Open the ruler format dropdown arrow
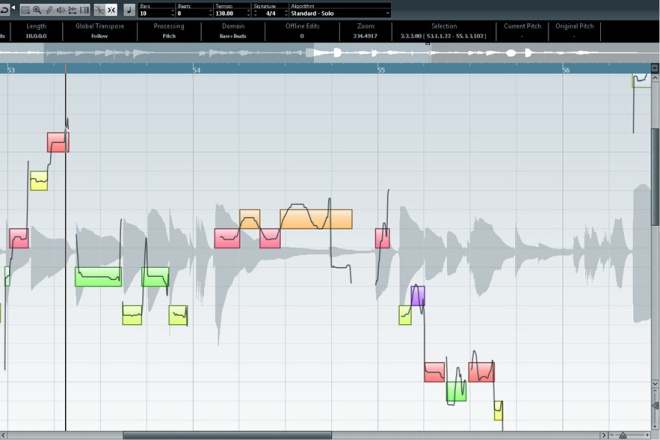 (655, 68)
